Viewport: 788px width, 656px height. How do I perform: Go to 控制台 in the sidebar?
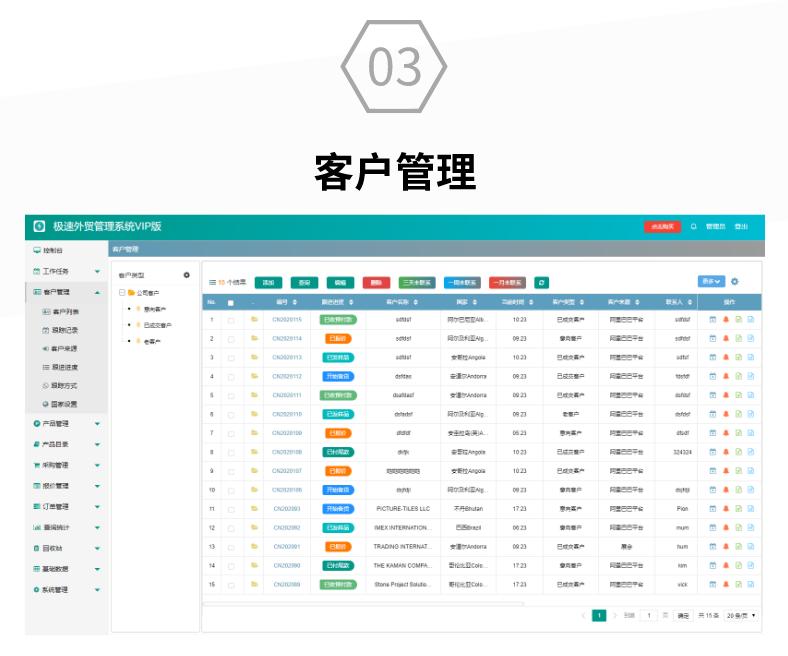click(x=53, y=250)
